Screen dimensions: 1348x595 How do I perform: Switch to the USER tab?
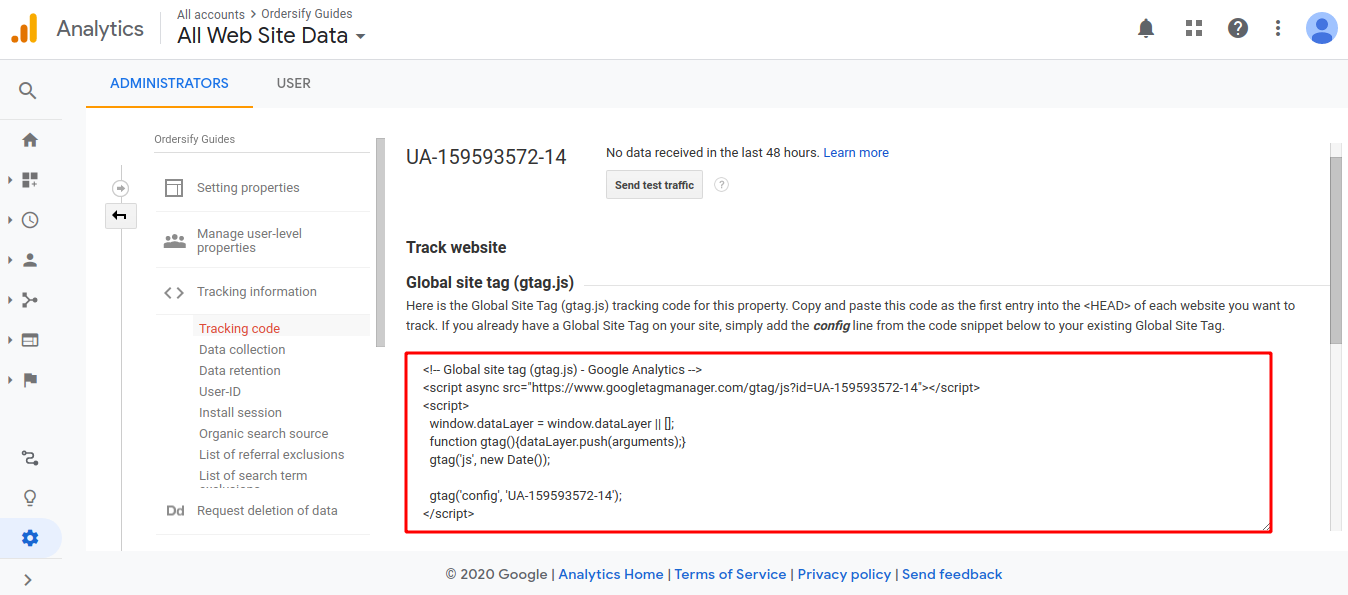(293, 83)
